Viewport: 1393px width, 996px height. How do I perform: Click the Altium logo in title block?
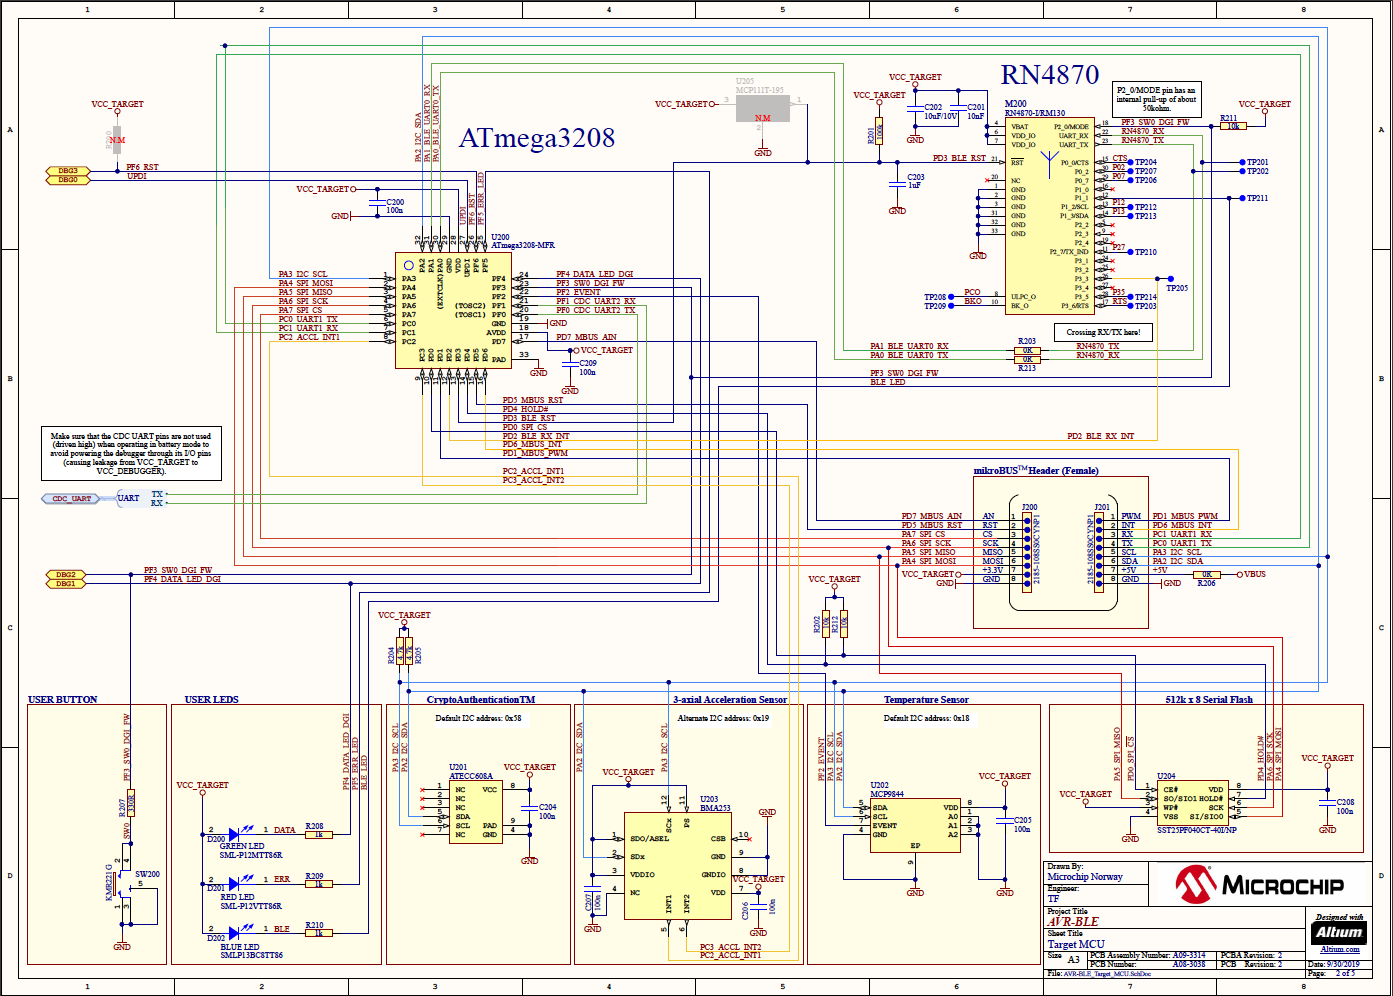tap(1339, 932)
